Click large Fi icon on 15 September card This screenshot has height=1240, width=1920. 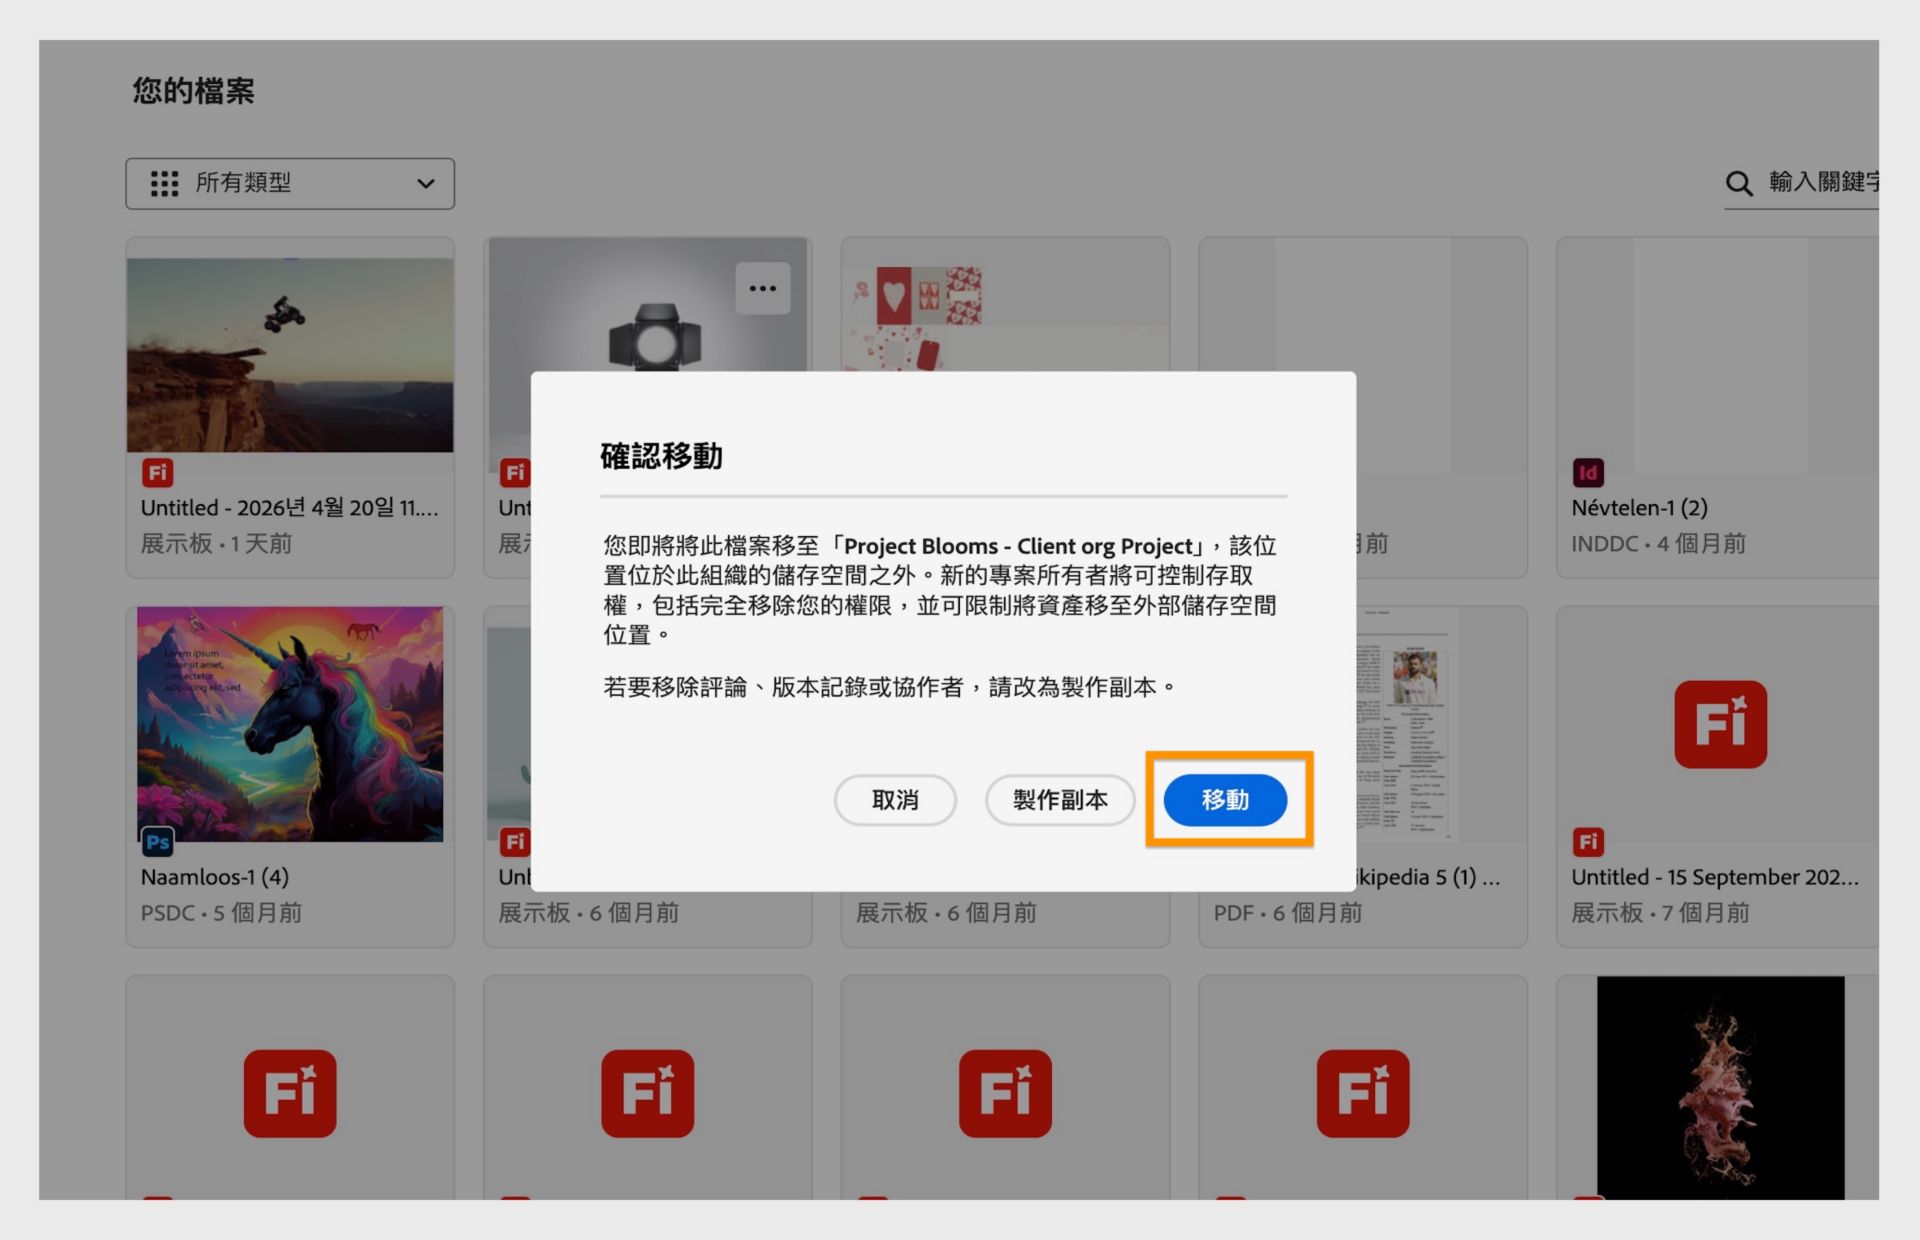[x=1720, y=724]
